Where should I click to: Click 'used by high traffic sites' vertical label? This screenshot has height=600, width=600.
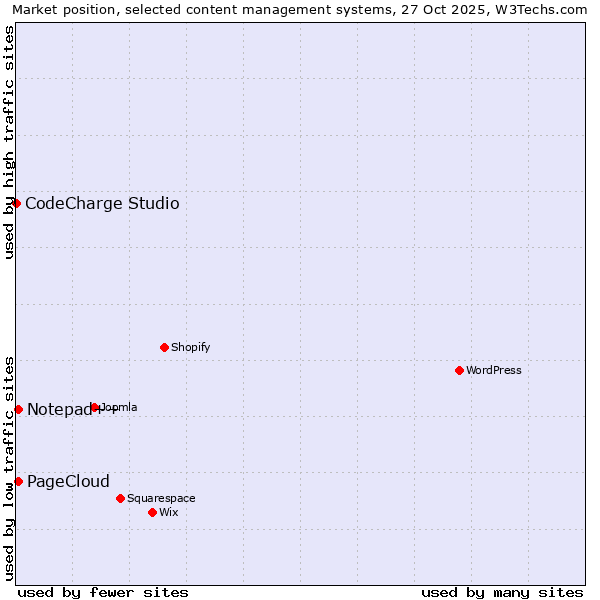(x=9, y=142)
